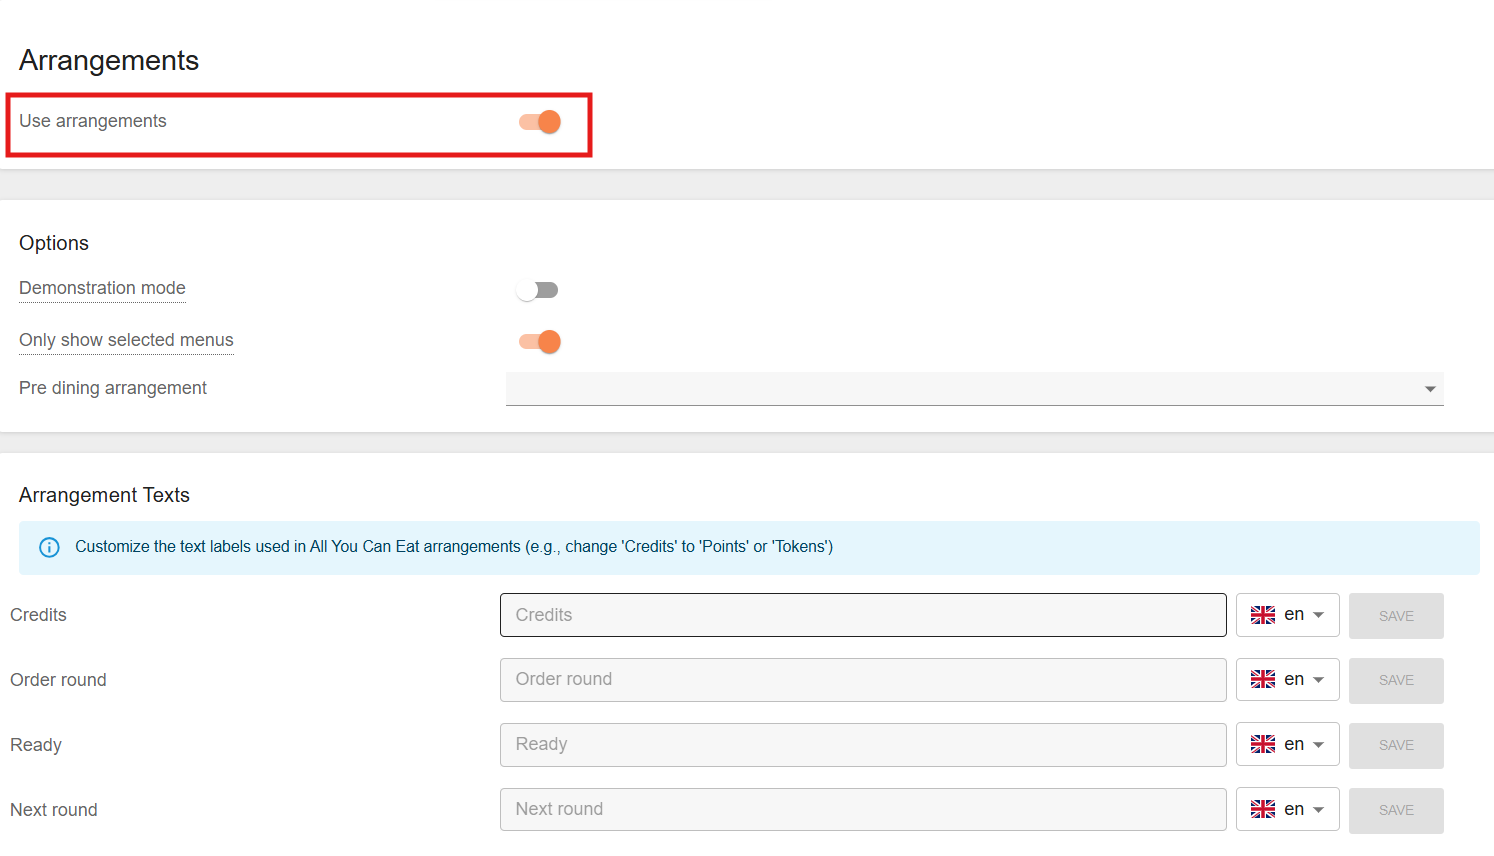The width and height of the screenshot is (1494, 856).
Task: Open the Pre dining arrangement dropdown
Action: pyautogui.click(x=974, y=389)
